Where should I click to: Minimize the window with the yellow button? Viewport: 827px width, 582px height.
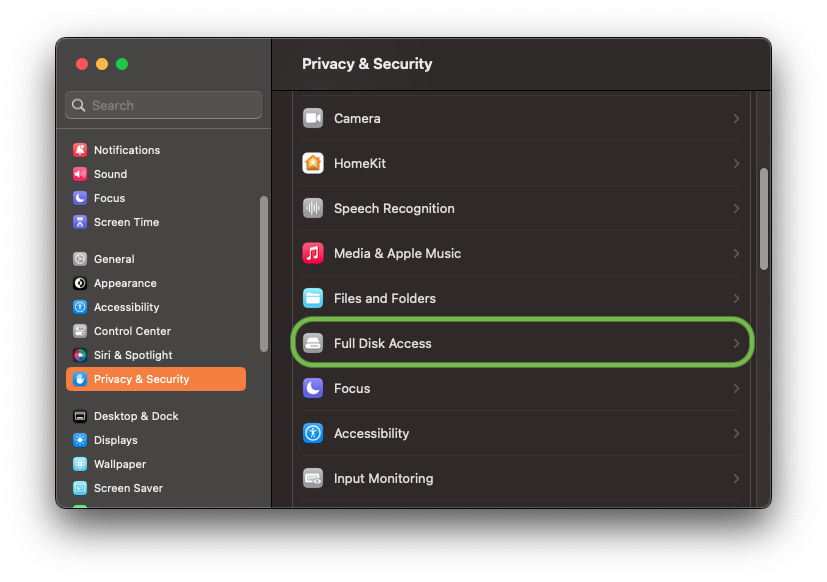[x=102, y=64]
